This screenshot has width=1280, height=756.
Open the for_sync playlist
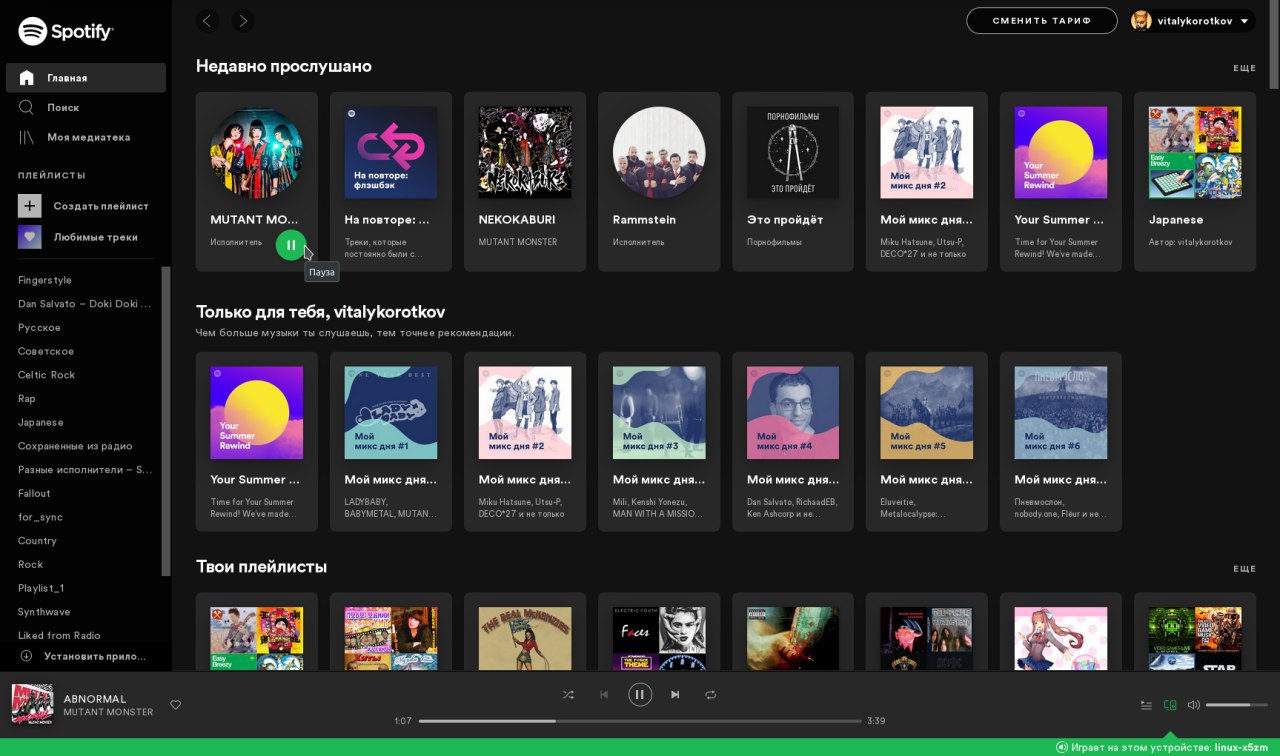[40, 517]
